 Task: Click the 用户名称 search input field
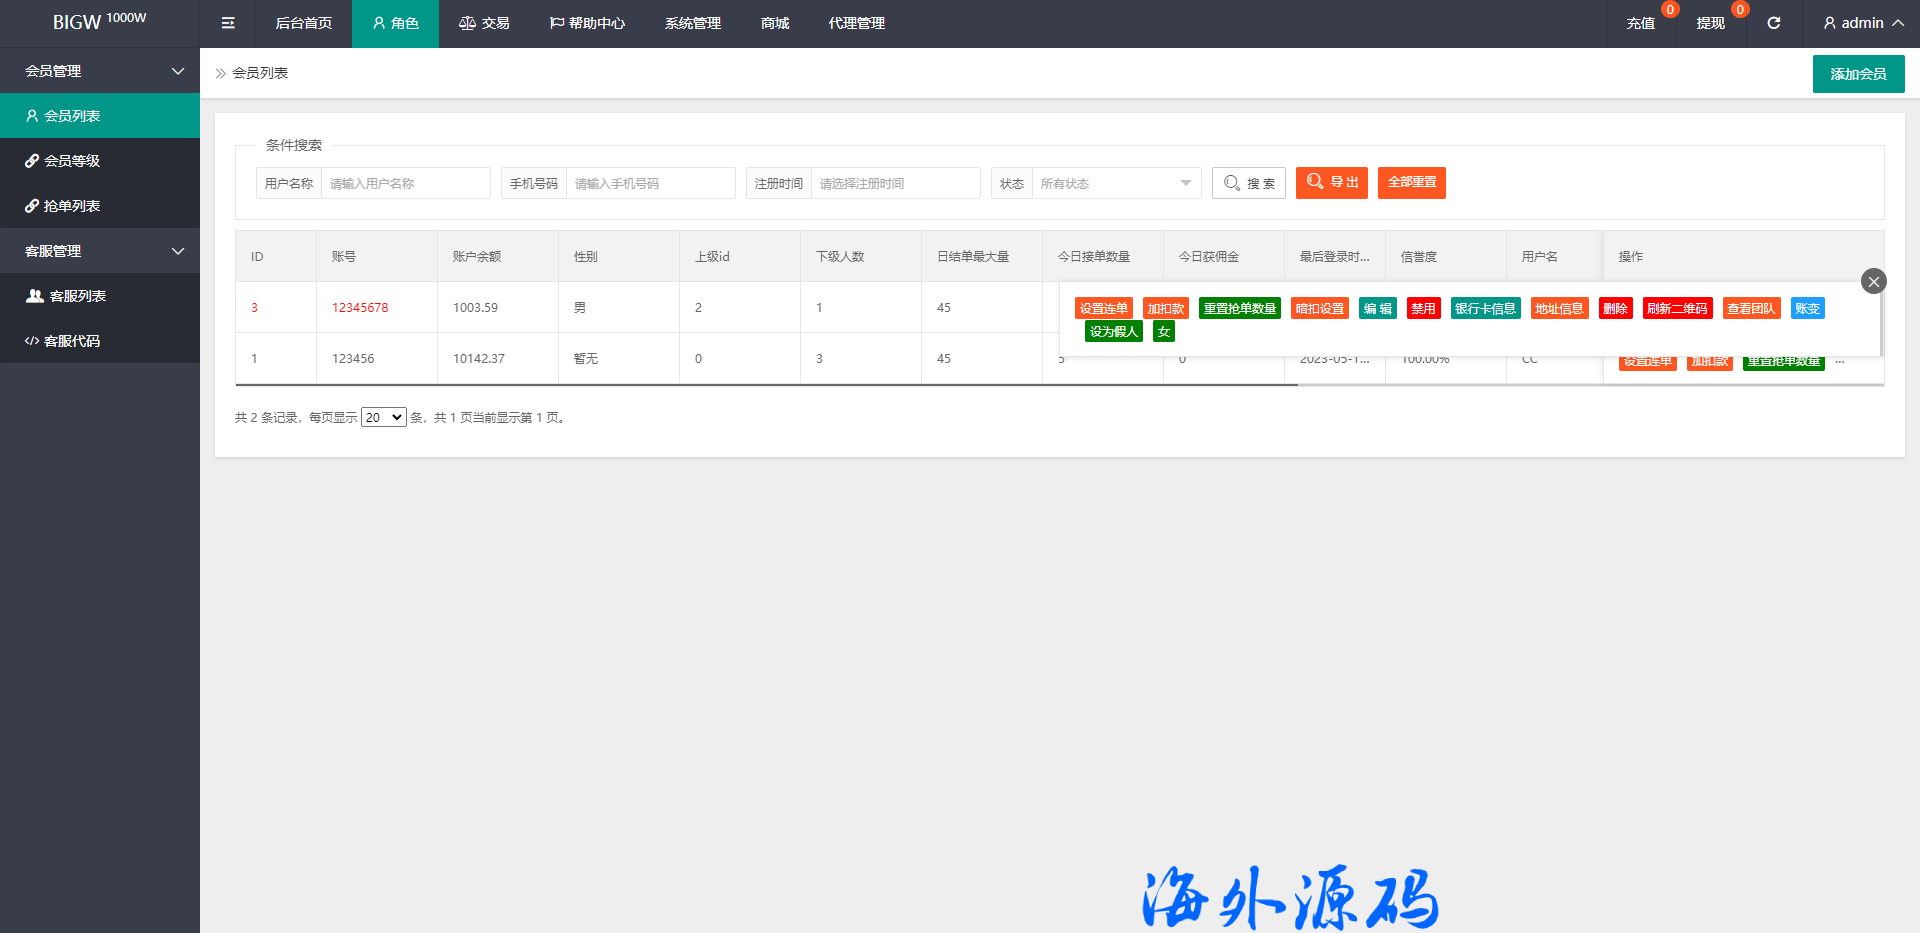[405, 184]
